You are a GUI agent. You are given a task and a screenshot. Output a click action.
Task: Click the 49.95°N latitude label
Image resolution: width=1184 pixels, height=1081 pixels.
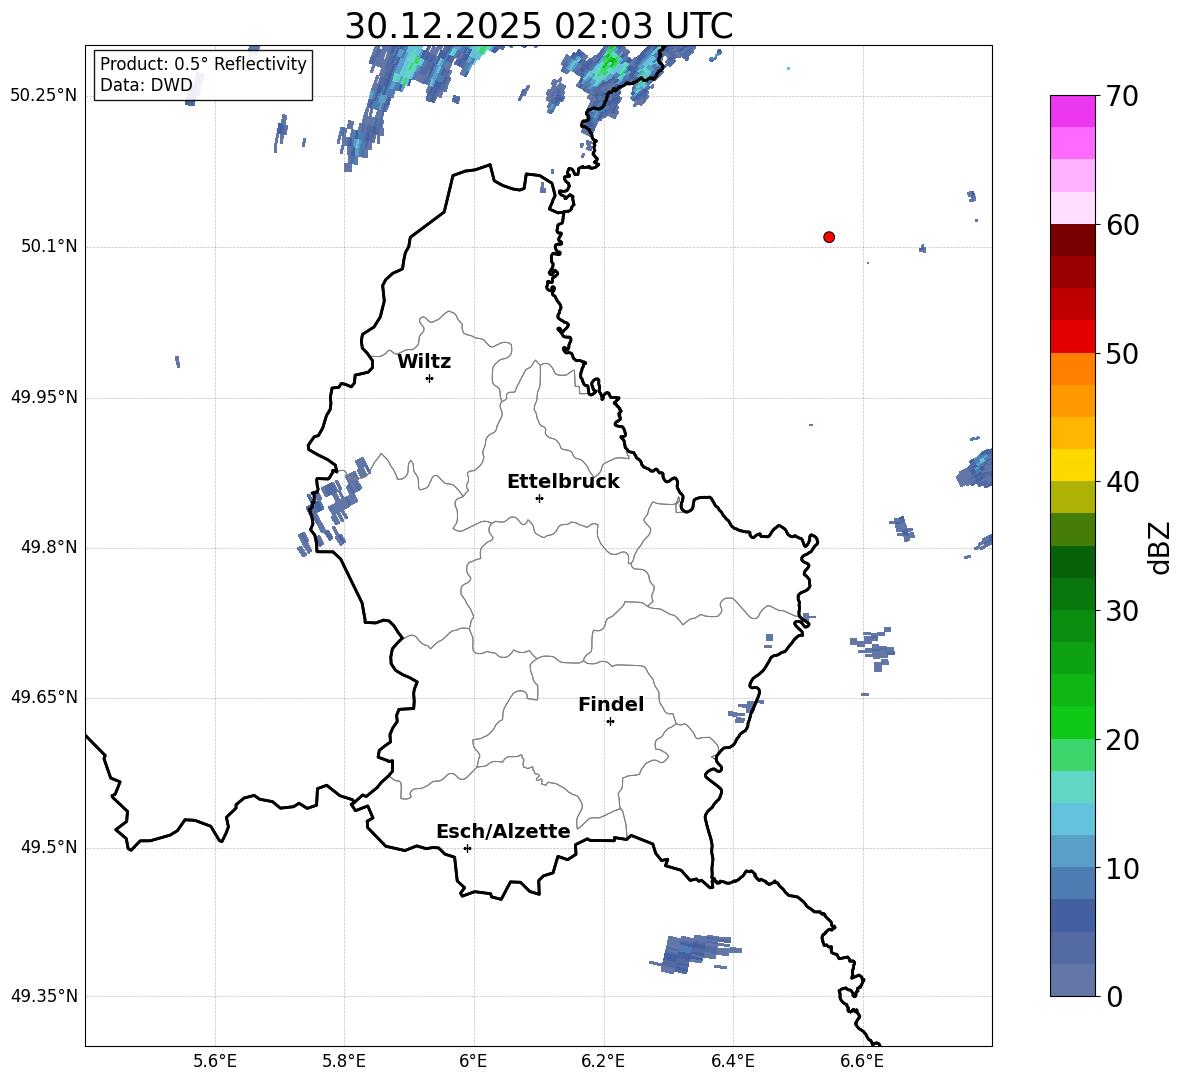pos(44,396)
